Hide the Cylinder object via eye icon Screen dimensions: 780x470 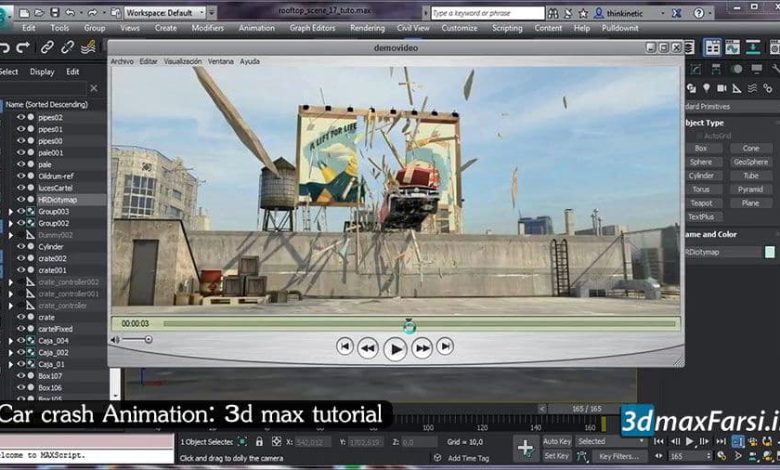[x=21, y=246]
